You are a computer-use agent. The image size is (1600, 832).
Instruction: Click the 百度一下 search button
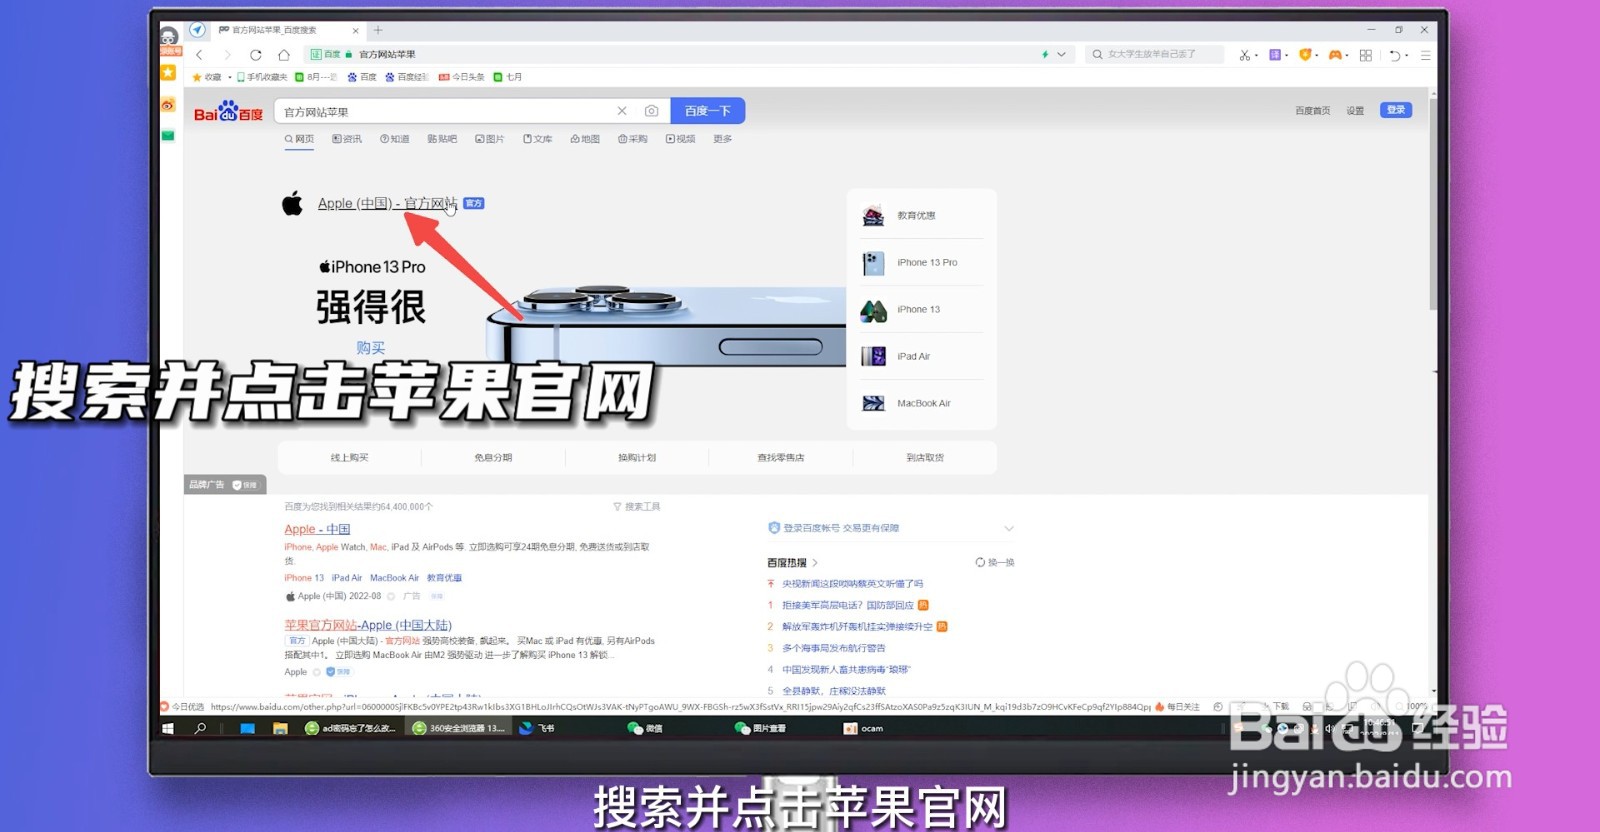pyautogui.click(x=708, y=111)
